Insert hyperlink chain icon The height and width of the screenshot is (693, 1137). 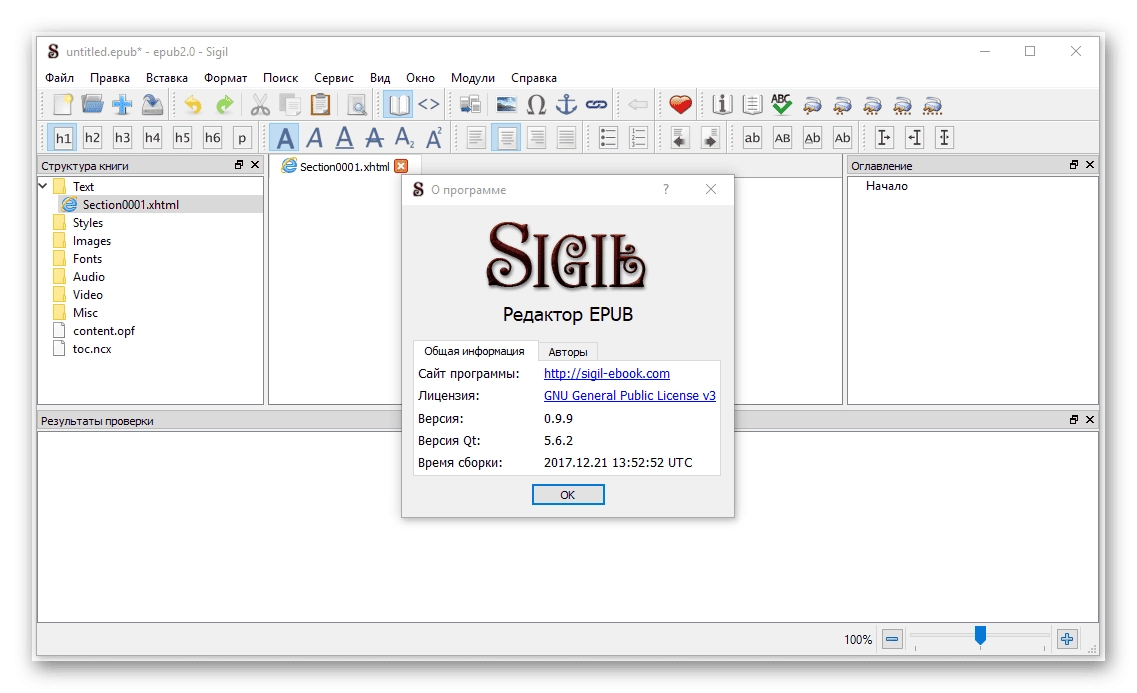tap(596, 105)
